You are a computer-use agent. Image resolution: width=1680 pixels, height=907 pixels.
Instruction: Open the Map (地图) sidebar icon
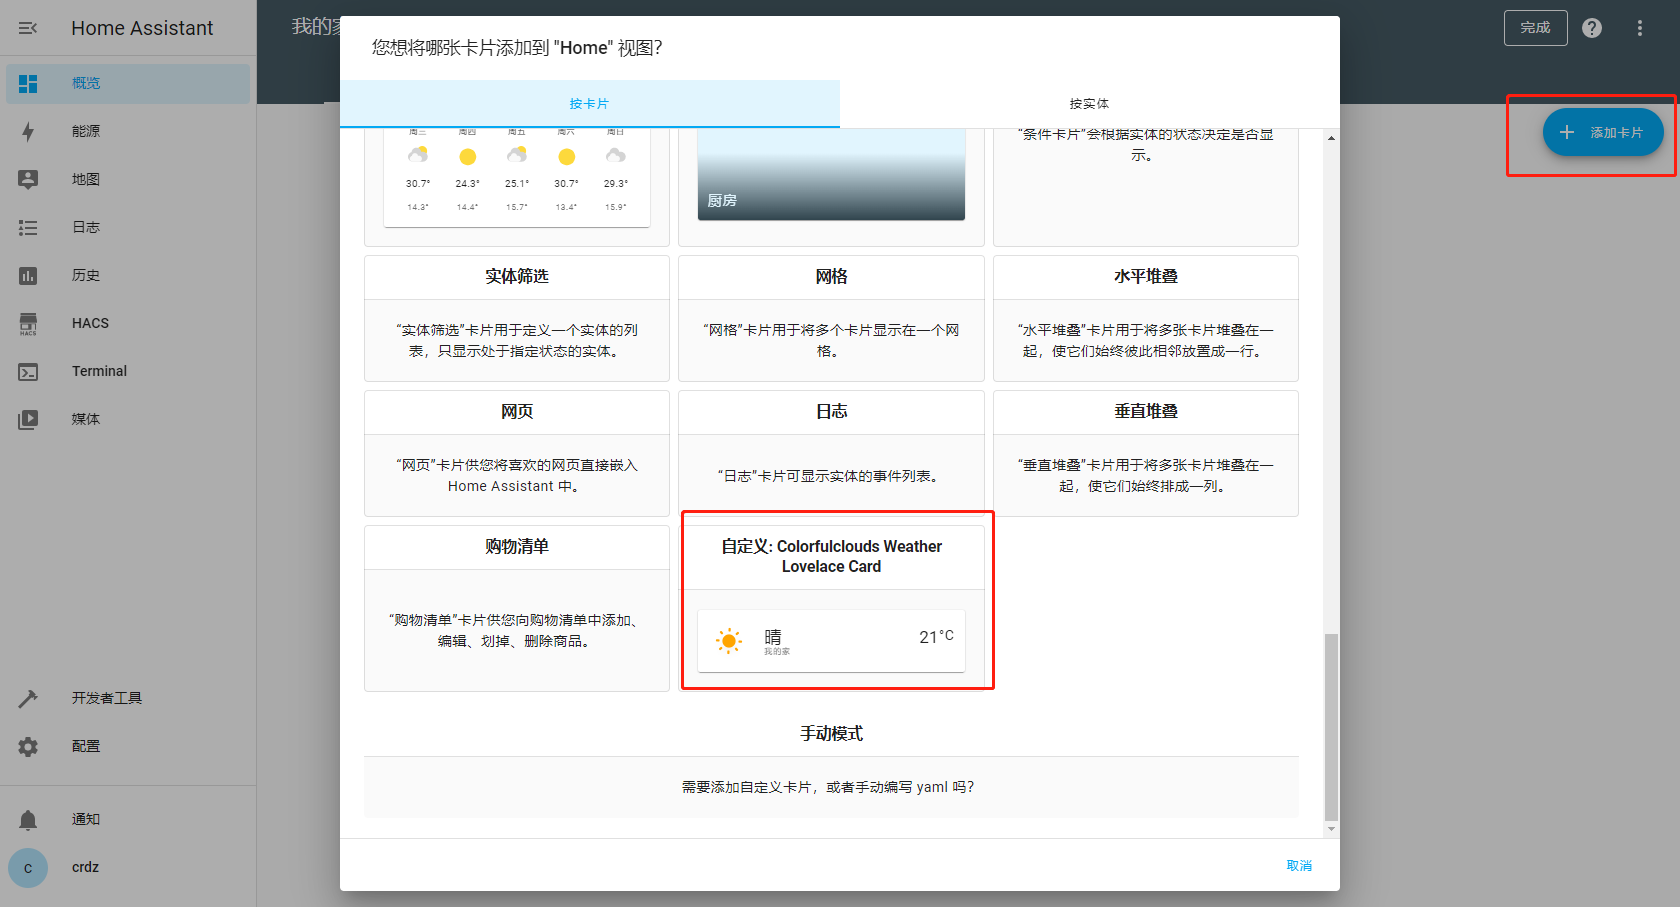click(28, 179)
